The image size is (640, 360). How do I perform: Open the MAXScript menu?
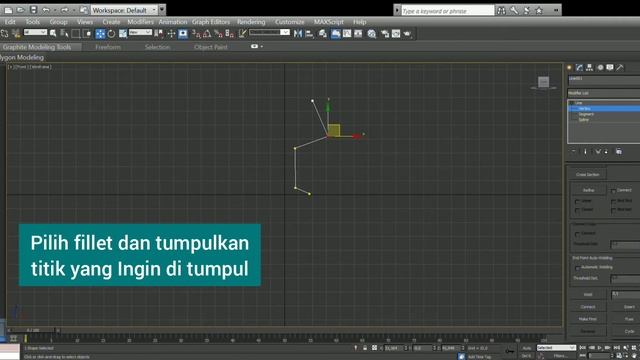click(329, 22)
